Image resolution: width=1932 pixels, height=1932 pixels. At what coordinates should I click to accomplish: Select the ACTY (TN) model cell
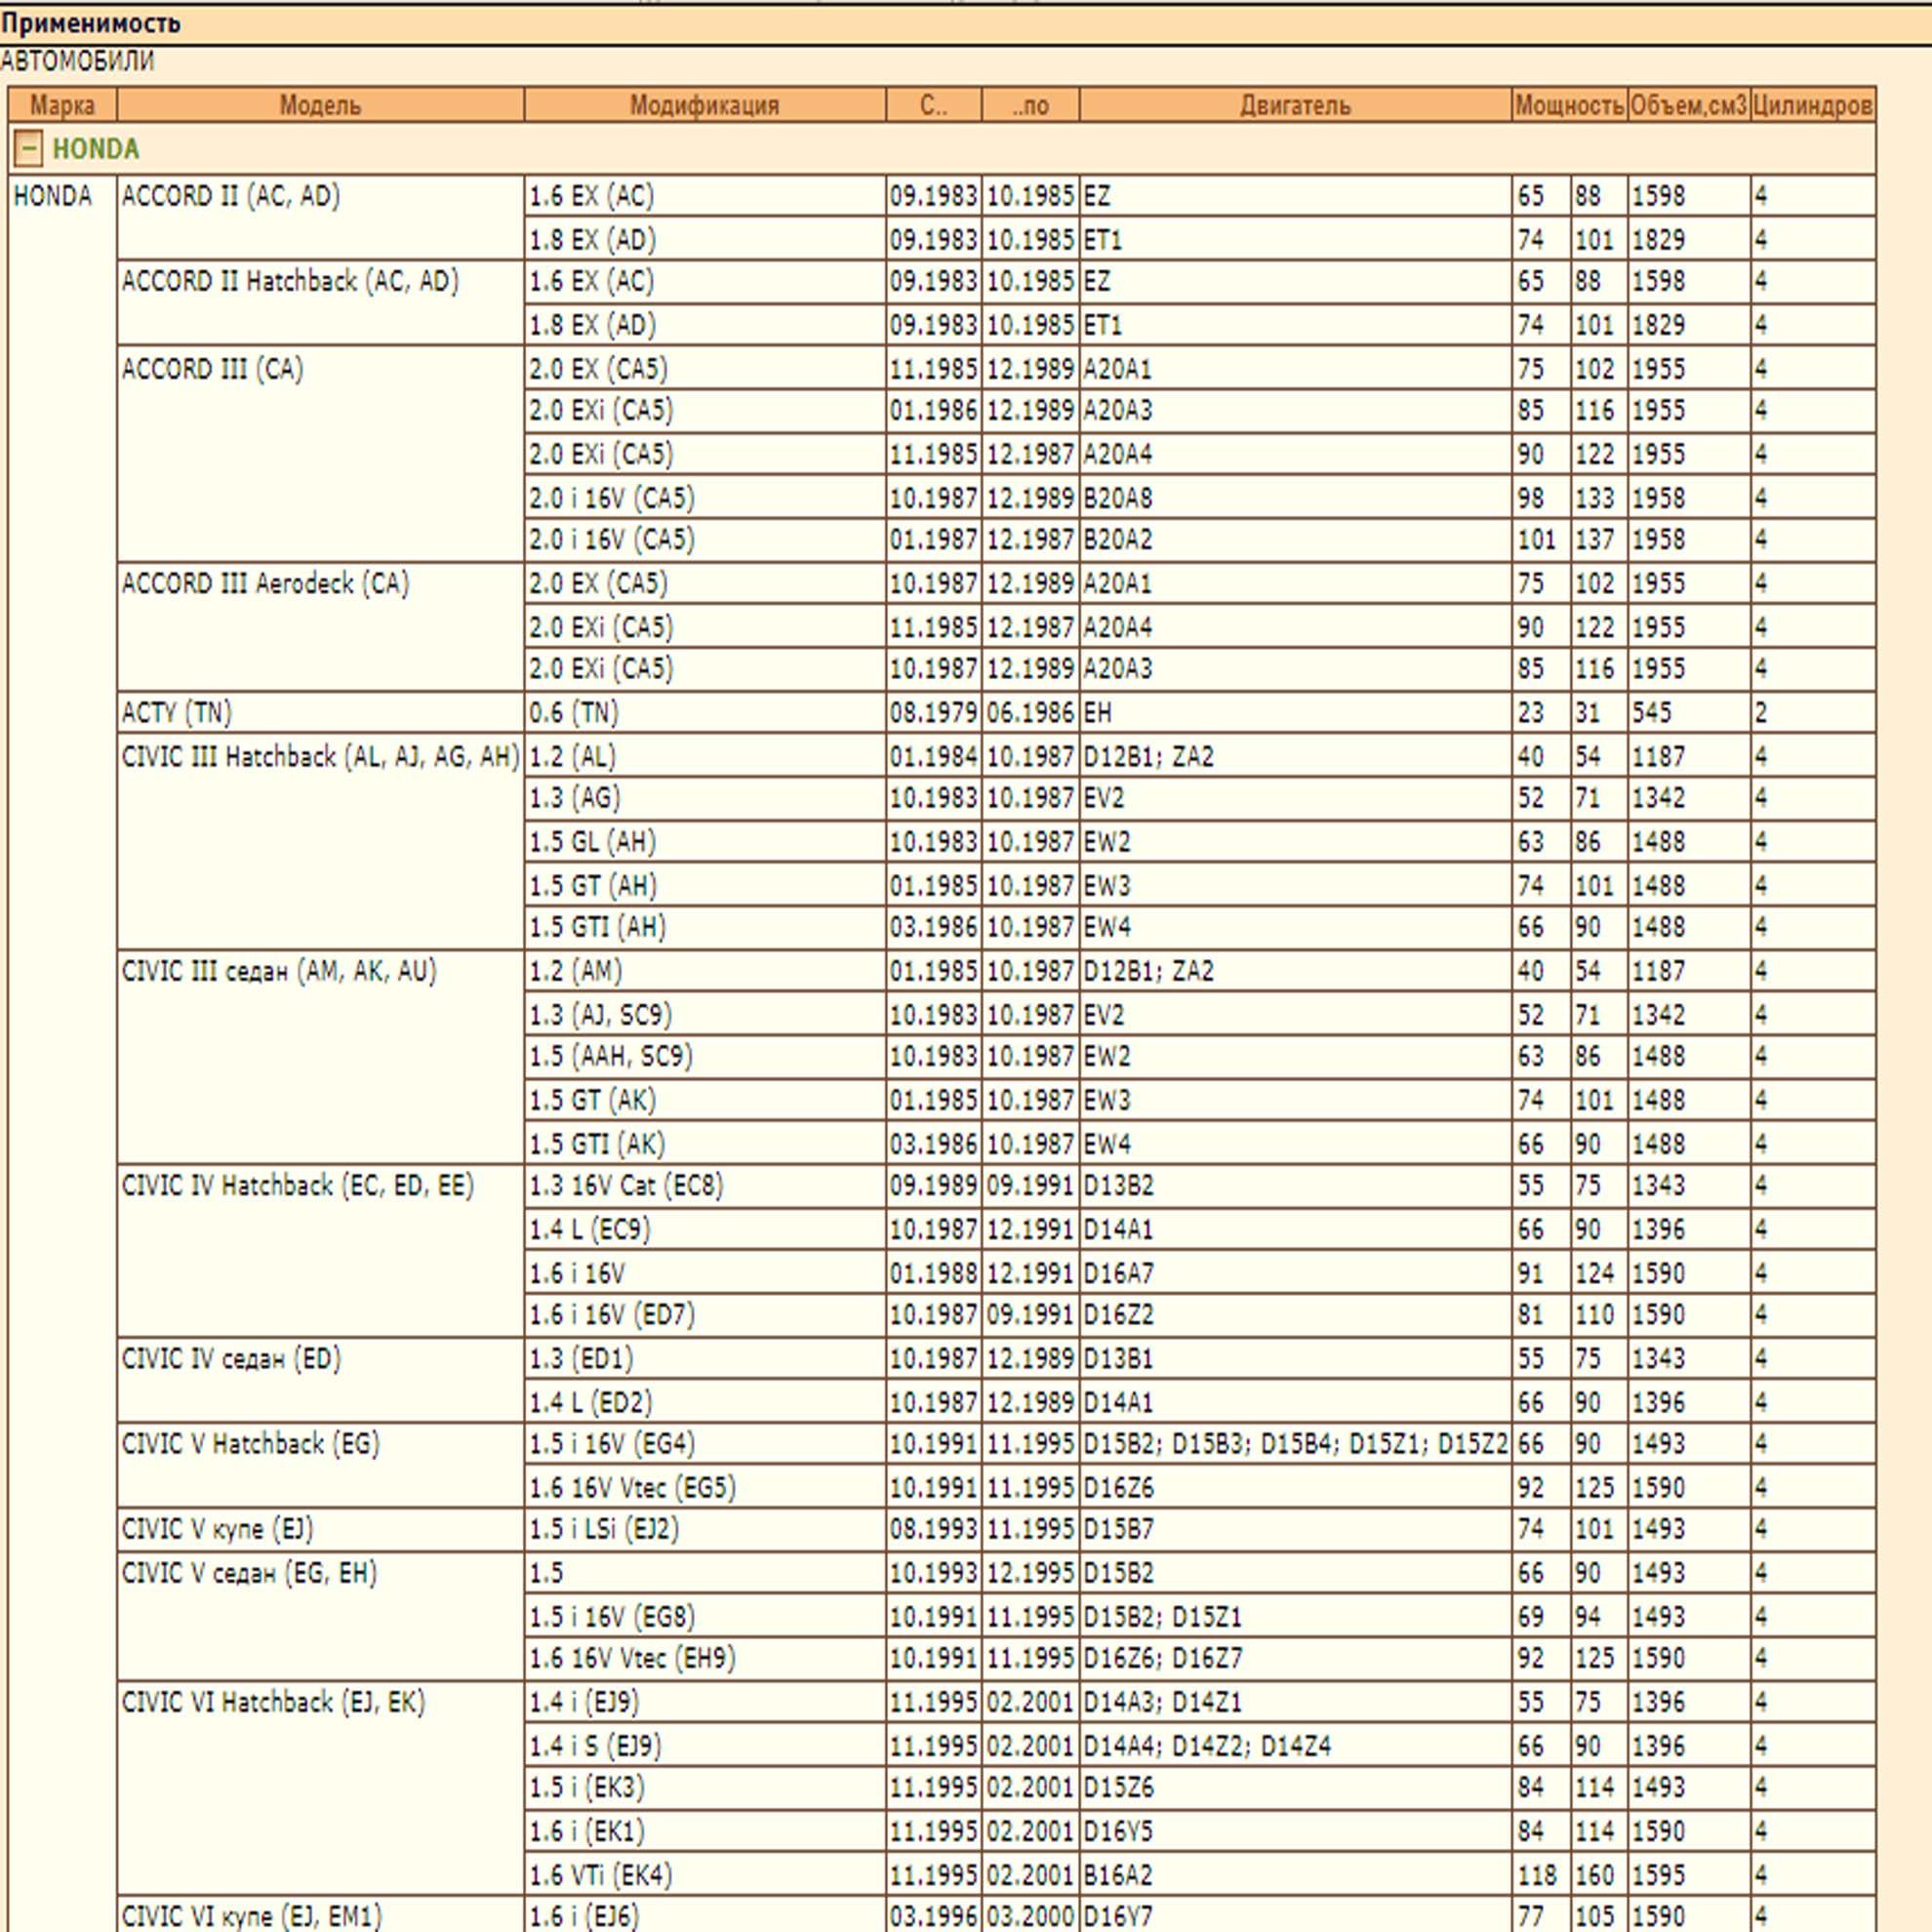click(x=177, y=712)
